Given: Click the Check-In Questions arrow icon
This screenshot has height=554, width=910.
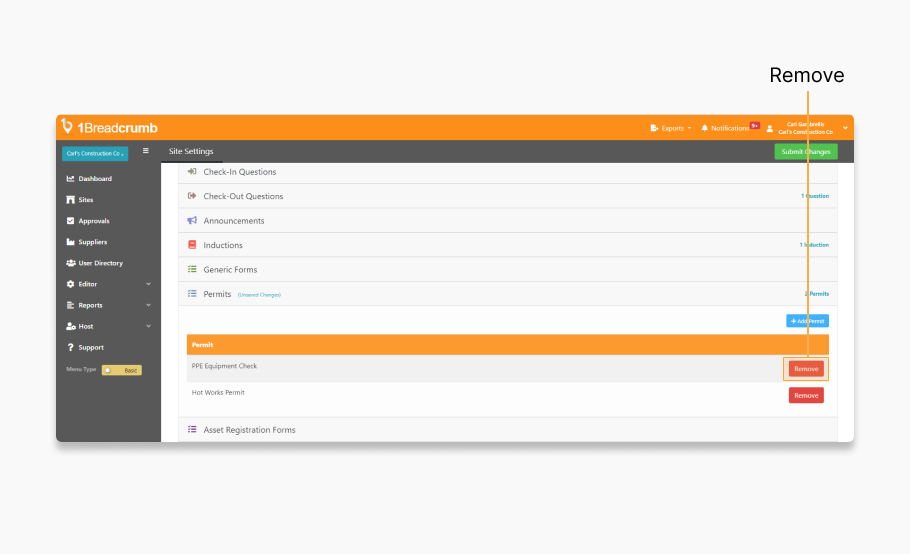Looking at the screenshot, I should click(x=192, y=172).
